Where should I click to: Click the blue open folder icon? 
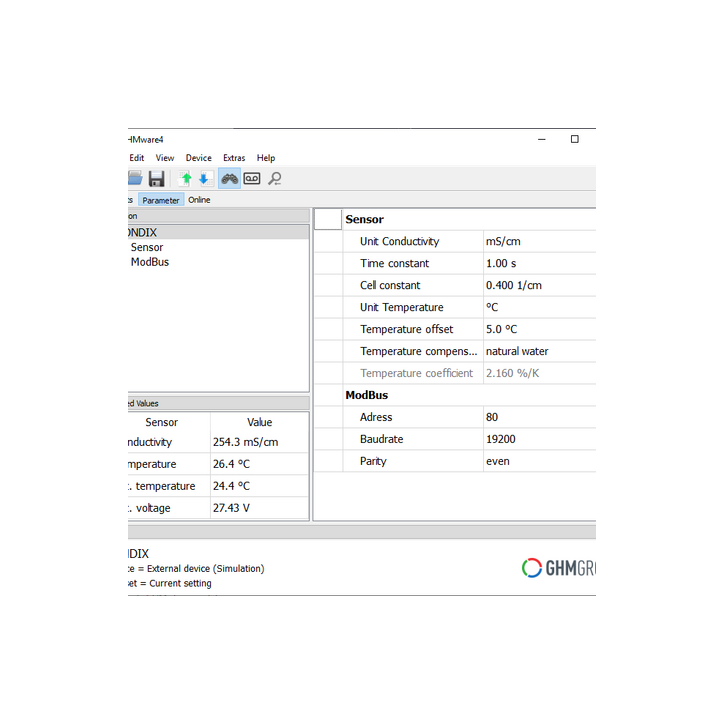tap(135, 178)
